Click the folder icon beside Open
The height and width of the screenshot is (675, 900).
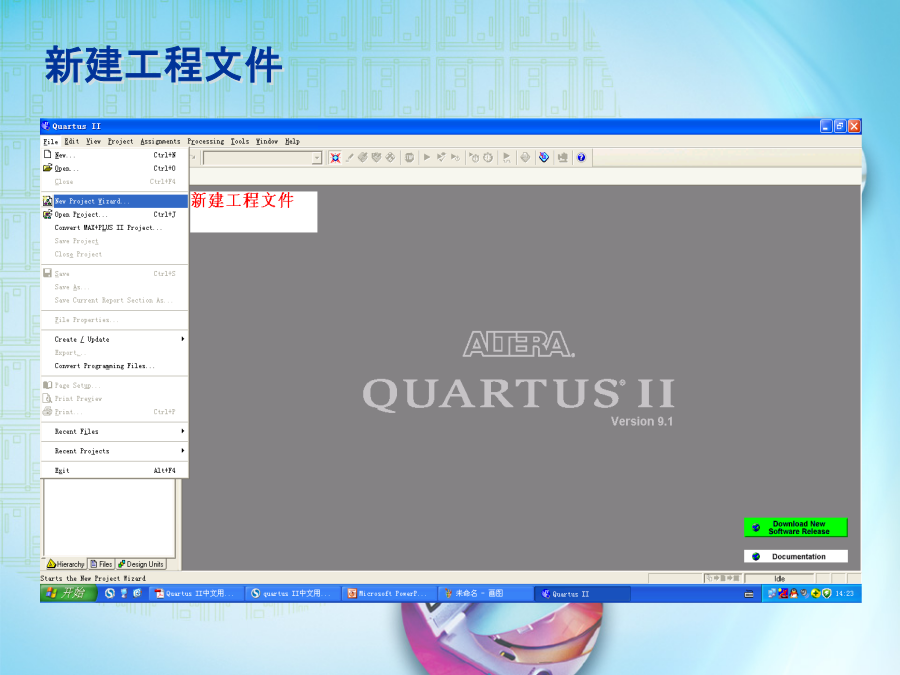point(48,168)
